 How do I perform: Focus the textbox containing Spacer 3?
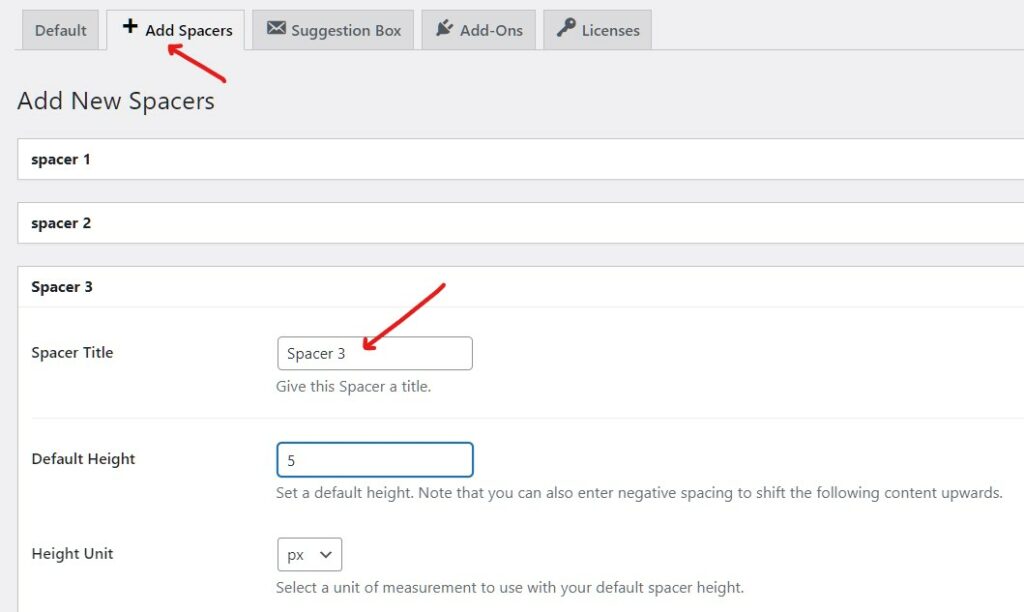pyautogui.click(x=374, y=353)
